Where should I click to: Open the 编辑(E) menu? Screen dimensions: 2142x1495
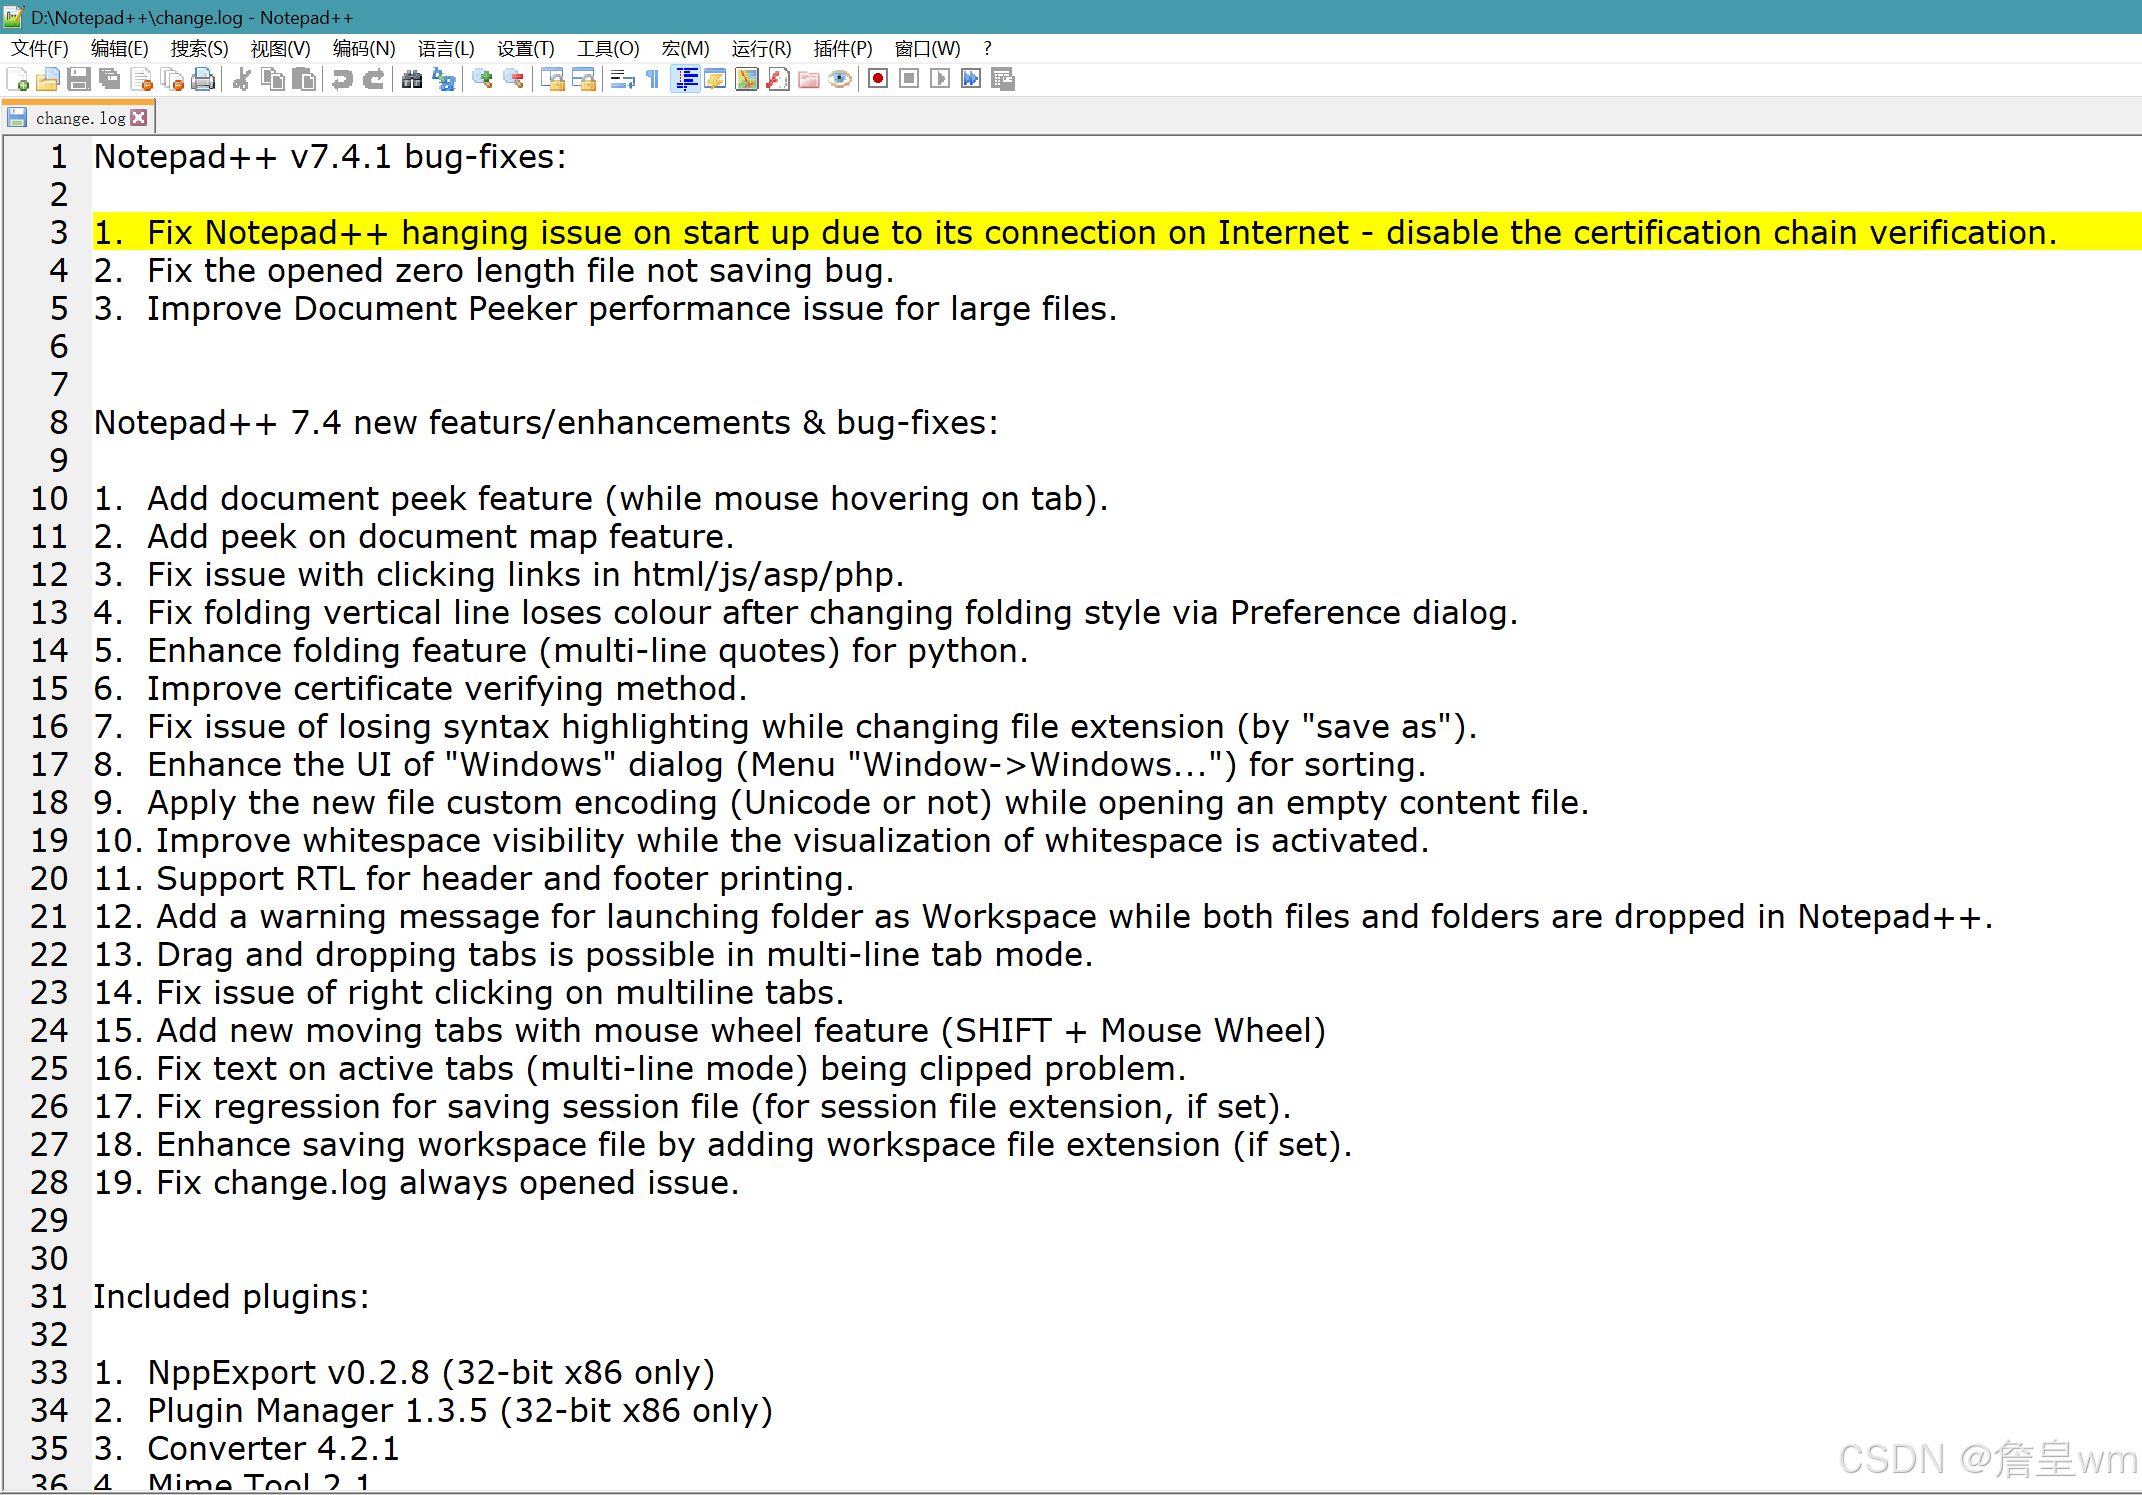pyautogui.click(x=119, y=49)
